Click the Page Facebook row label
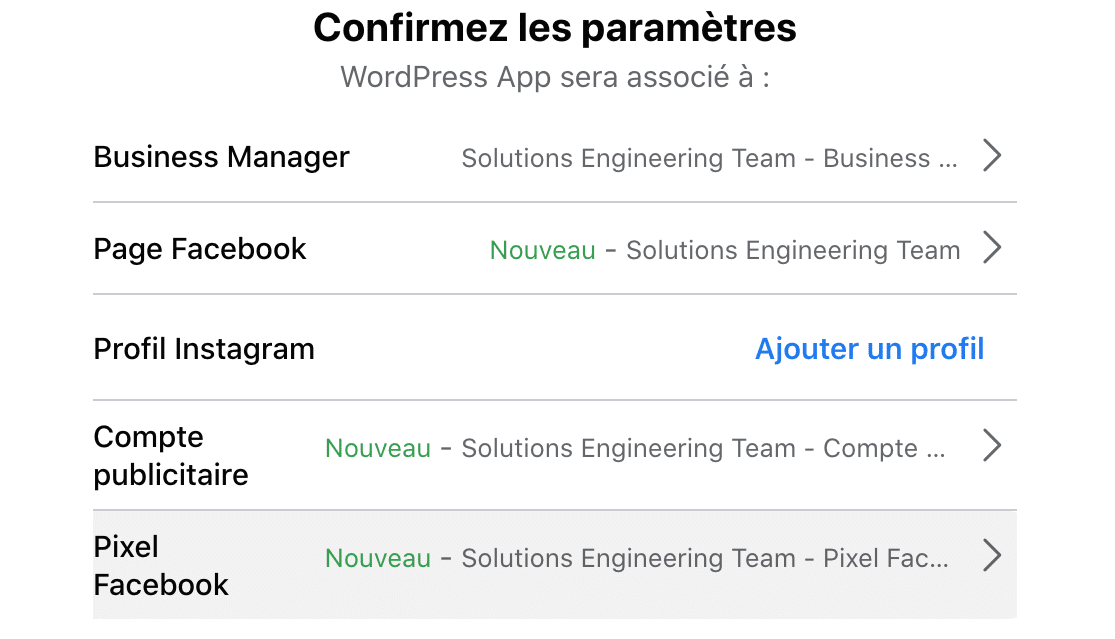Image resolution: width=1115 pixels, height=639 pixels. (199, 248)
